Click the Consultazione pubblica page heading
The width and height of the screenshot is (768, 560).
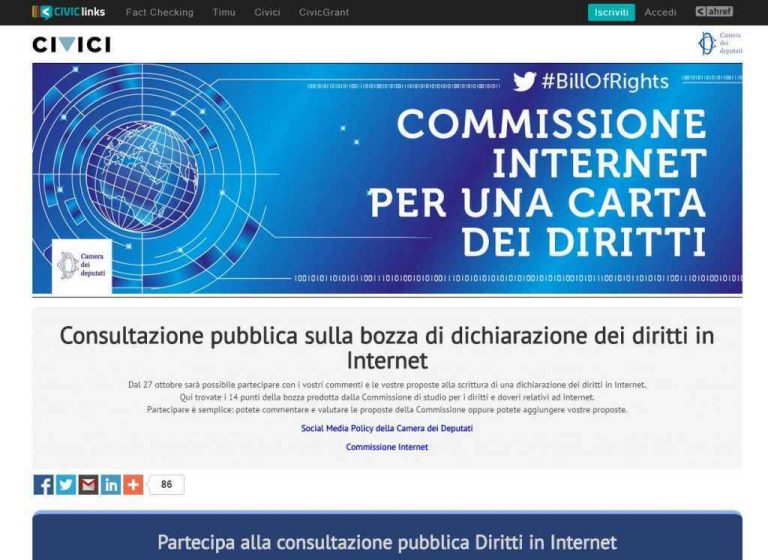pos(387,348)
